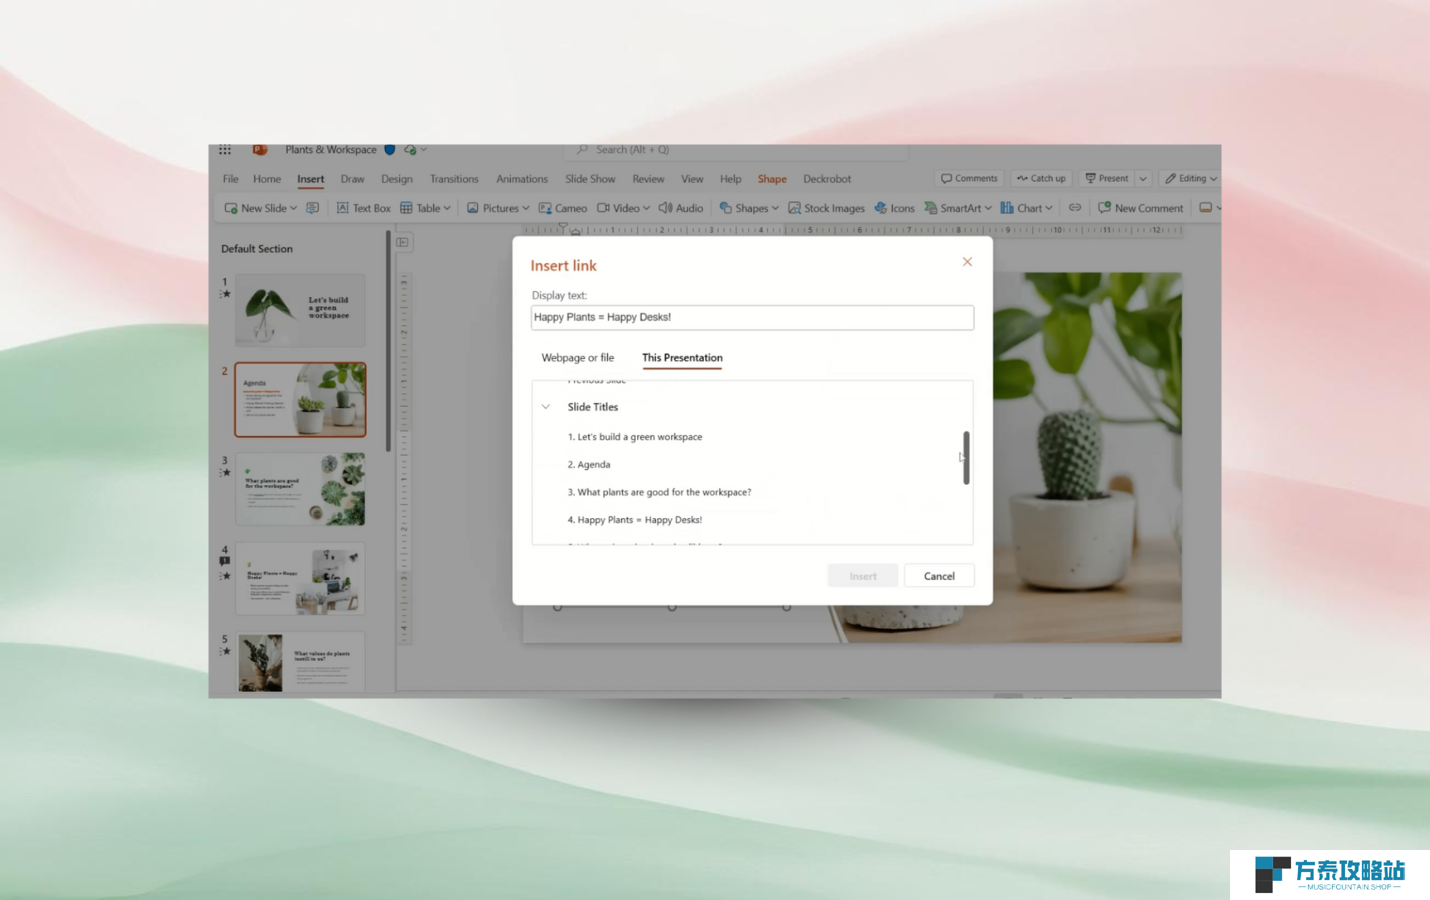
Task: Click the Present button
Action: 1106,178
